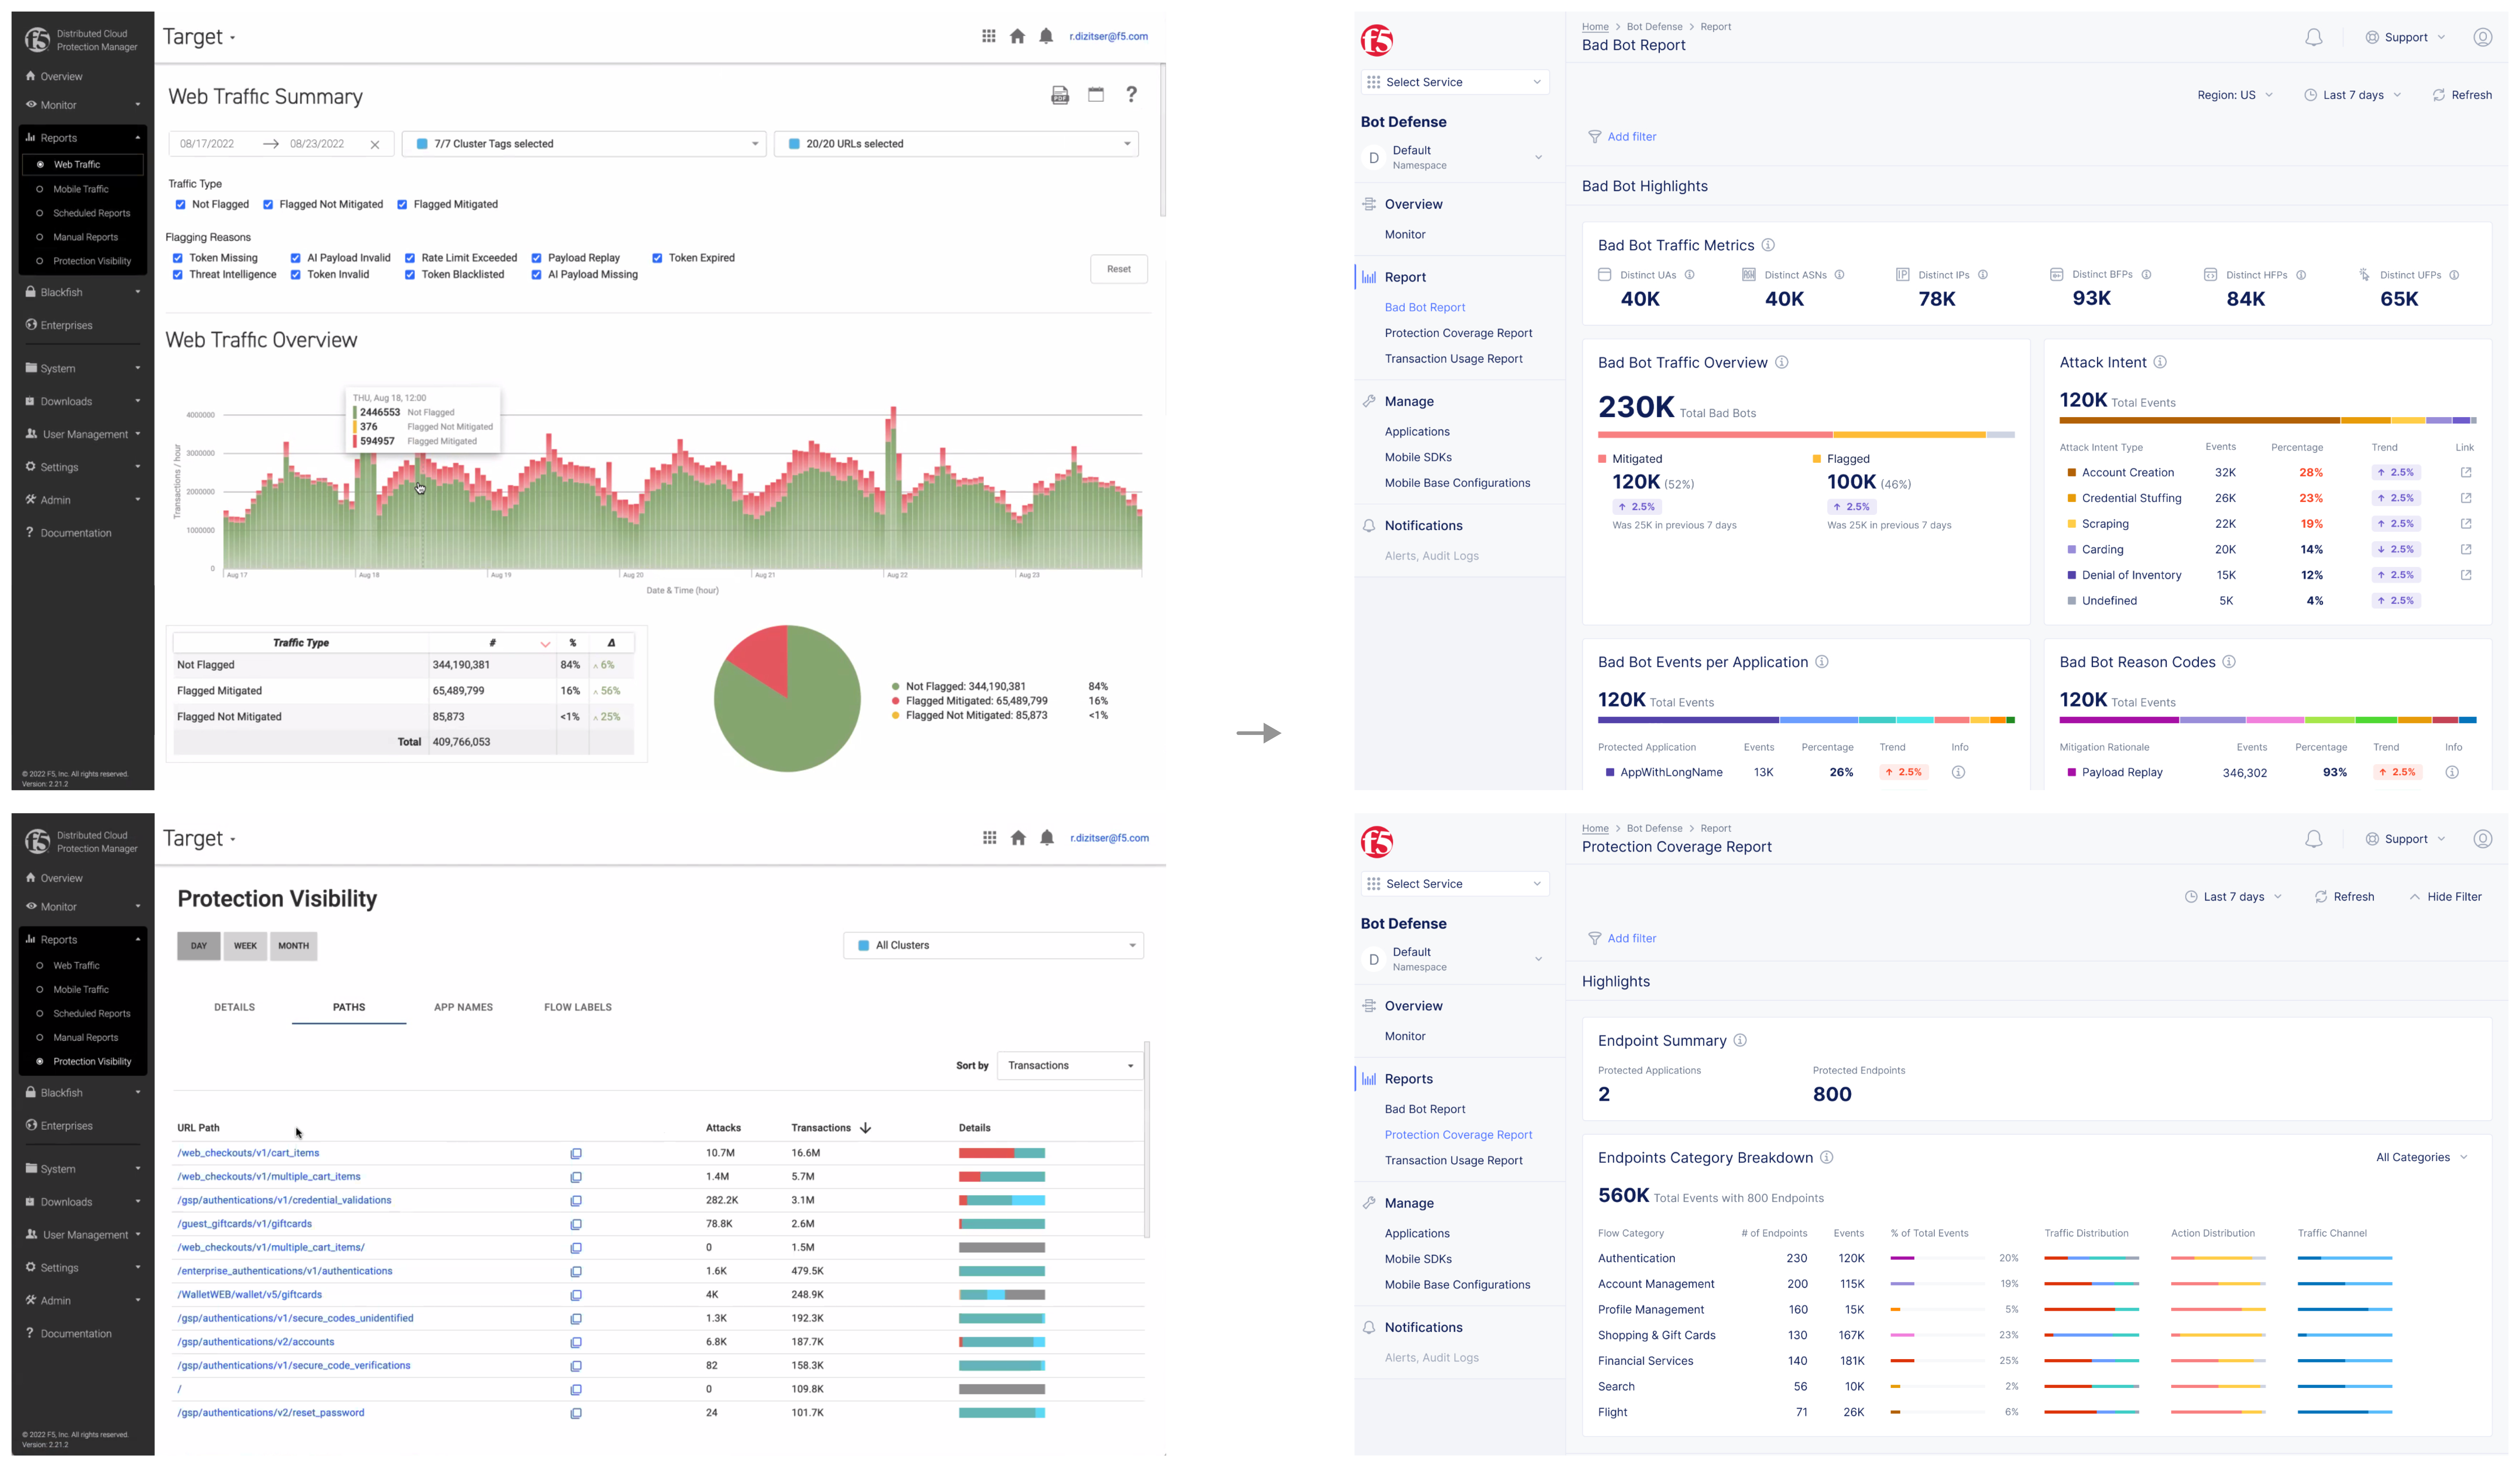The height and width of the screenshot is (1467, 2520).
Task: Show info icon next to Attack Intent
Action: pyautogui.click(x=2160, y=362)
